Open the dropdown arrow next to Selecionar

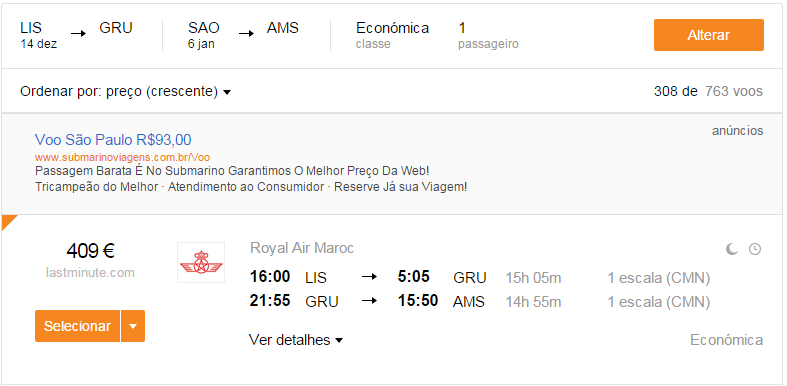pos(133,326)
